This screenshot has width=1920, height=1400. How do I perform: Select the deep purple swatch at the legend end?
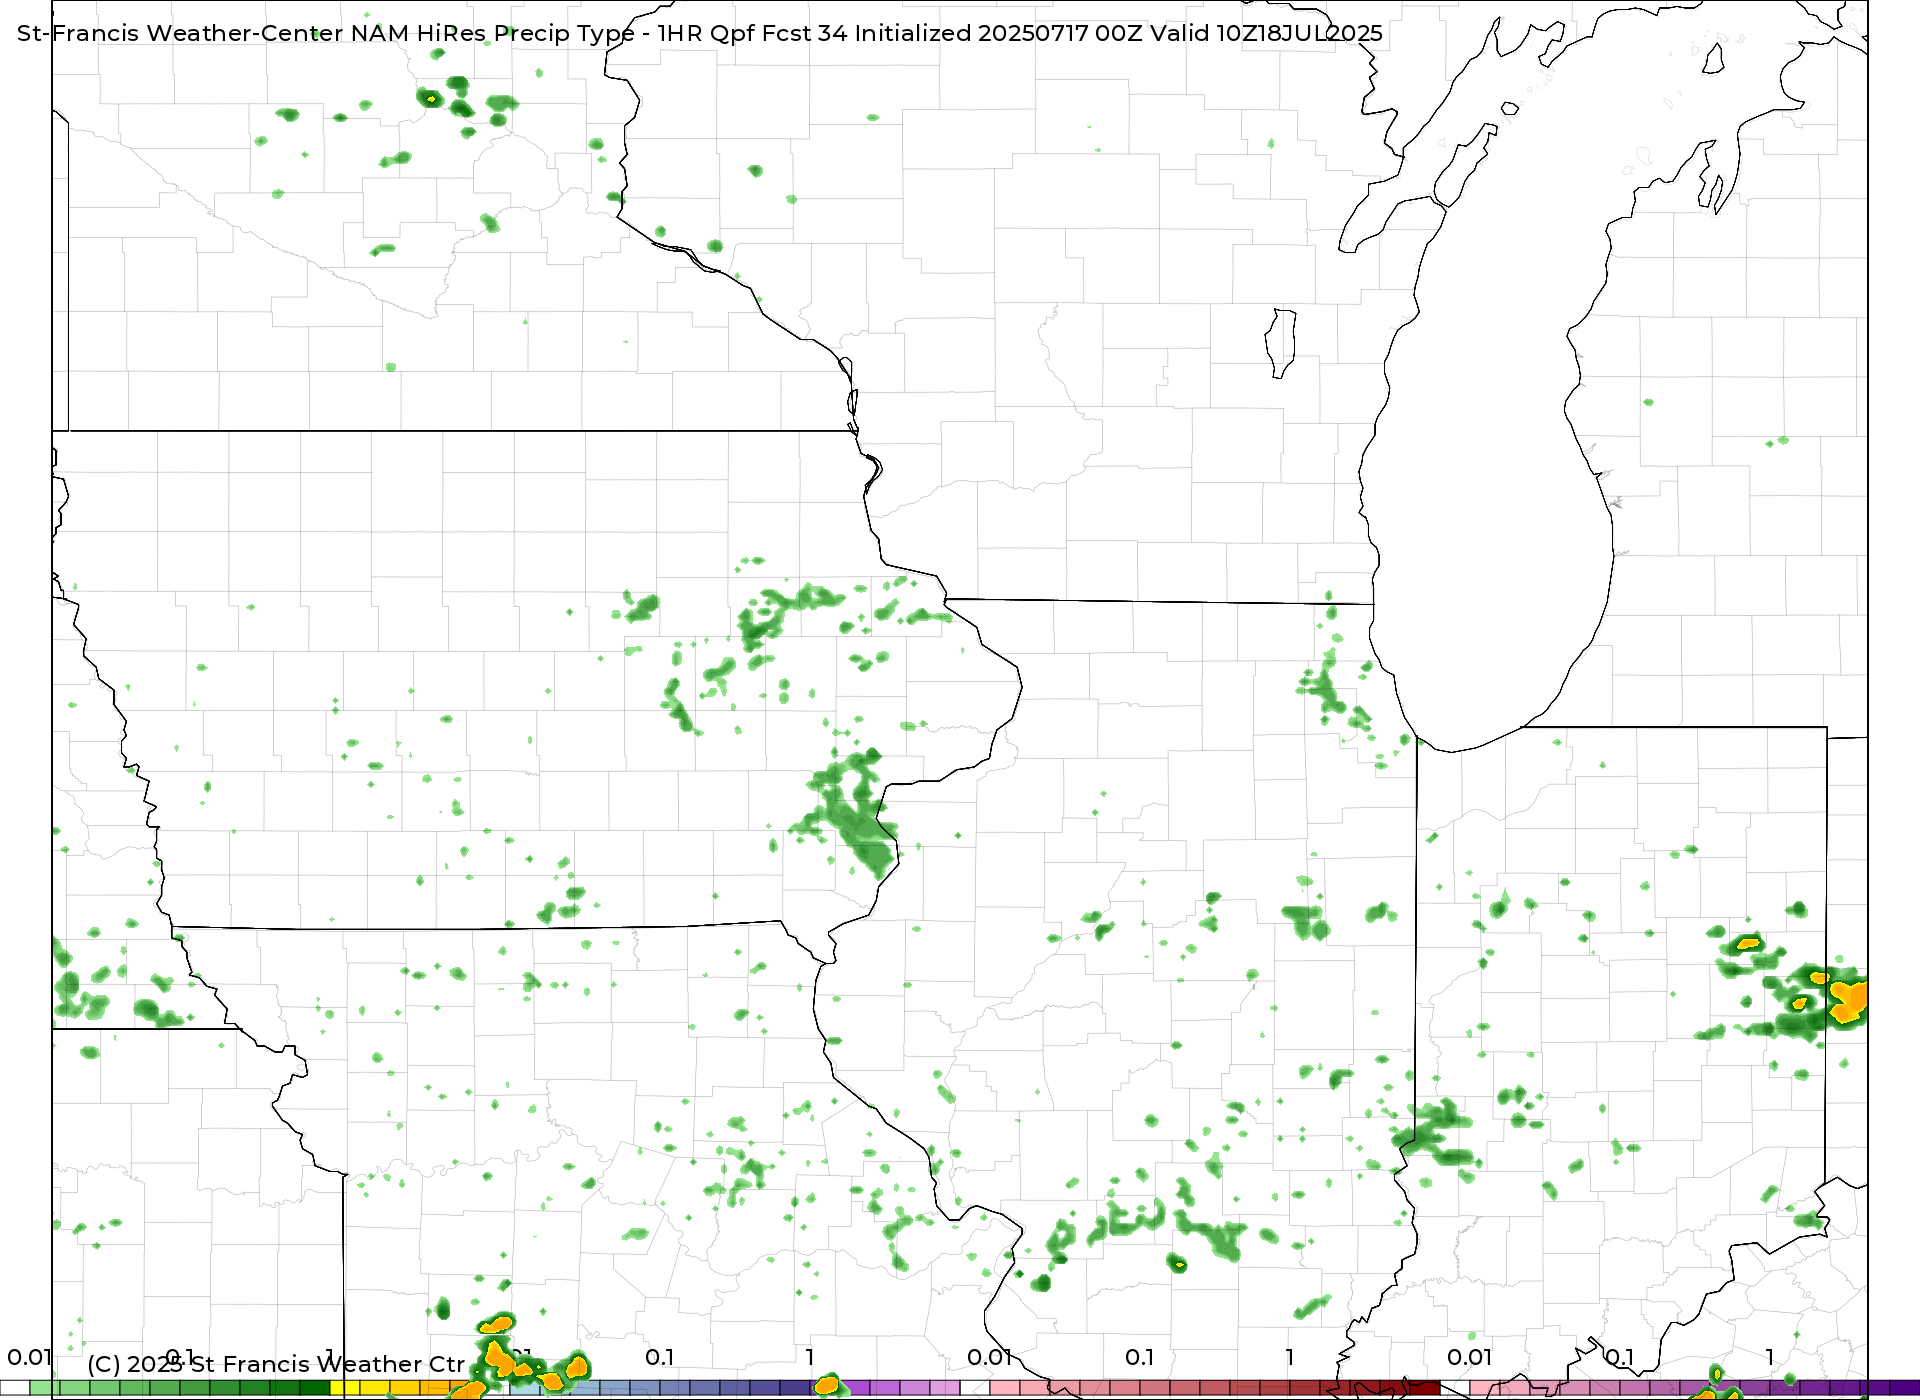click(1905, 1388)
